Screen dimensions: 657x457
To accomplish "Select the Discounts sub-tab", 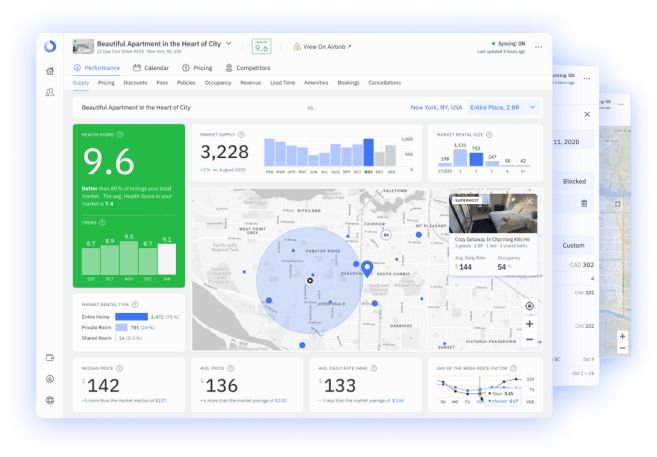I will pos(135,83).
